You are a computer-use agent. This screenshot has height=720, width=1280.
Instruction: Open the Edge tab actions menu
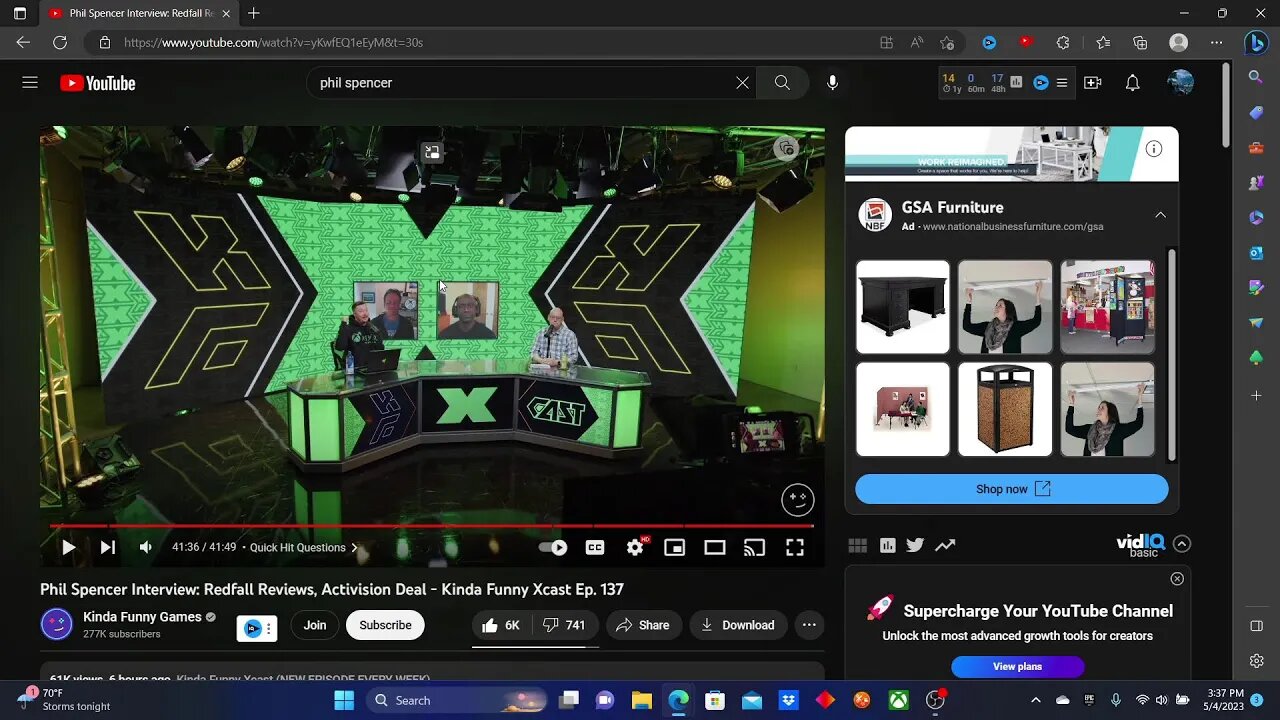20,13
